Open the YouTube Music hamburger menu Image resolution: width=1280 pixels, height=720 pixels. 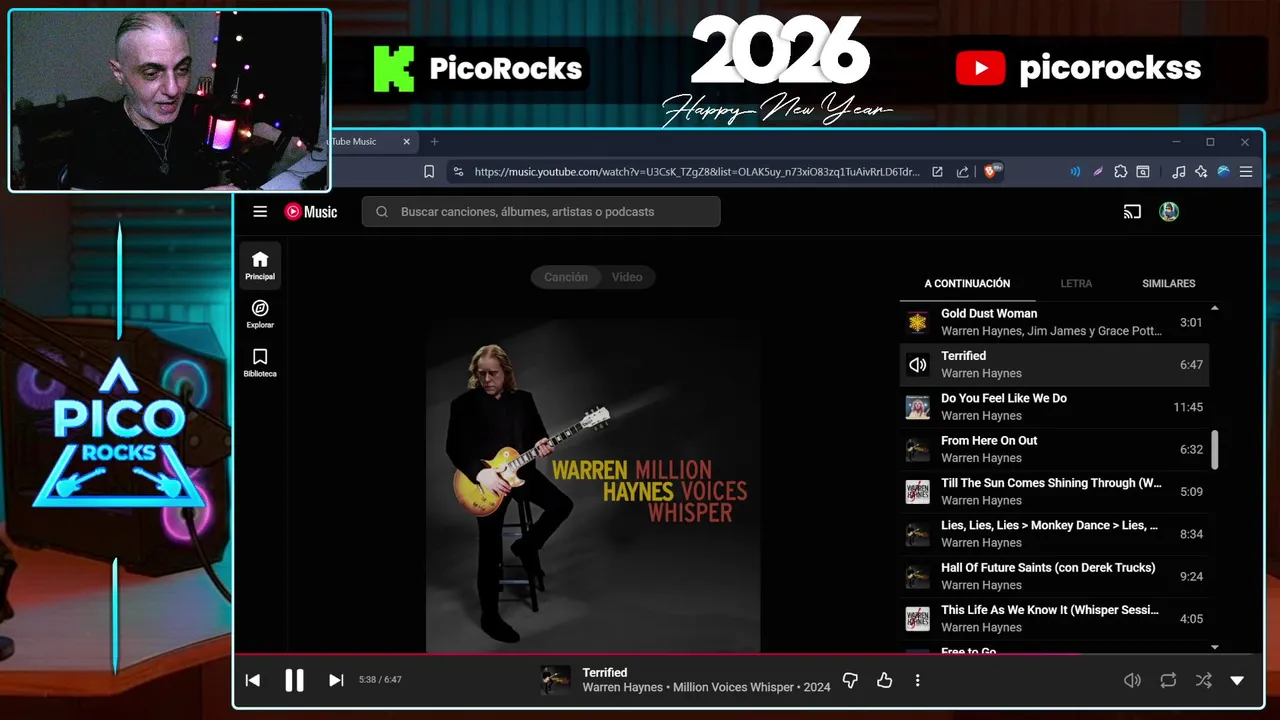(x=260, y=211)
